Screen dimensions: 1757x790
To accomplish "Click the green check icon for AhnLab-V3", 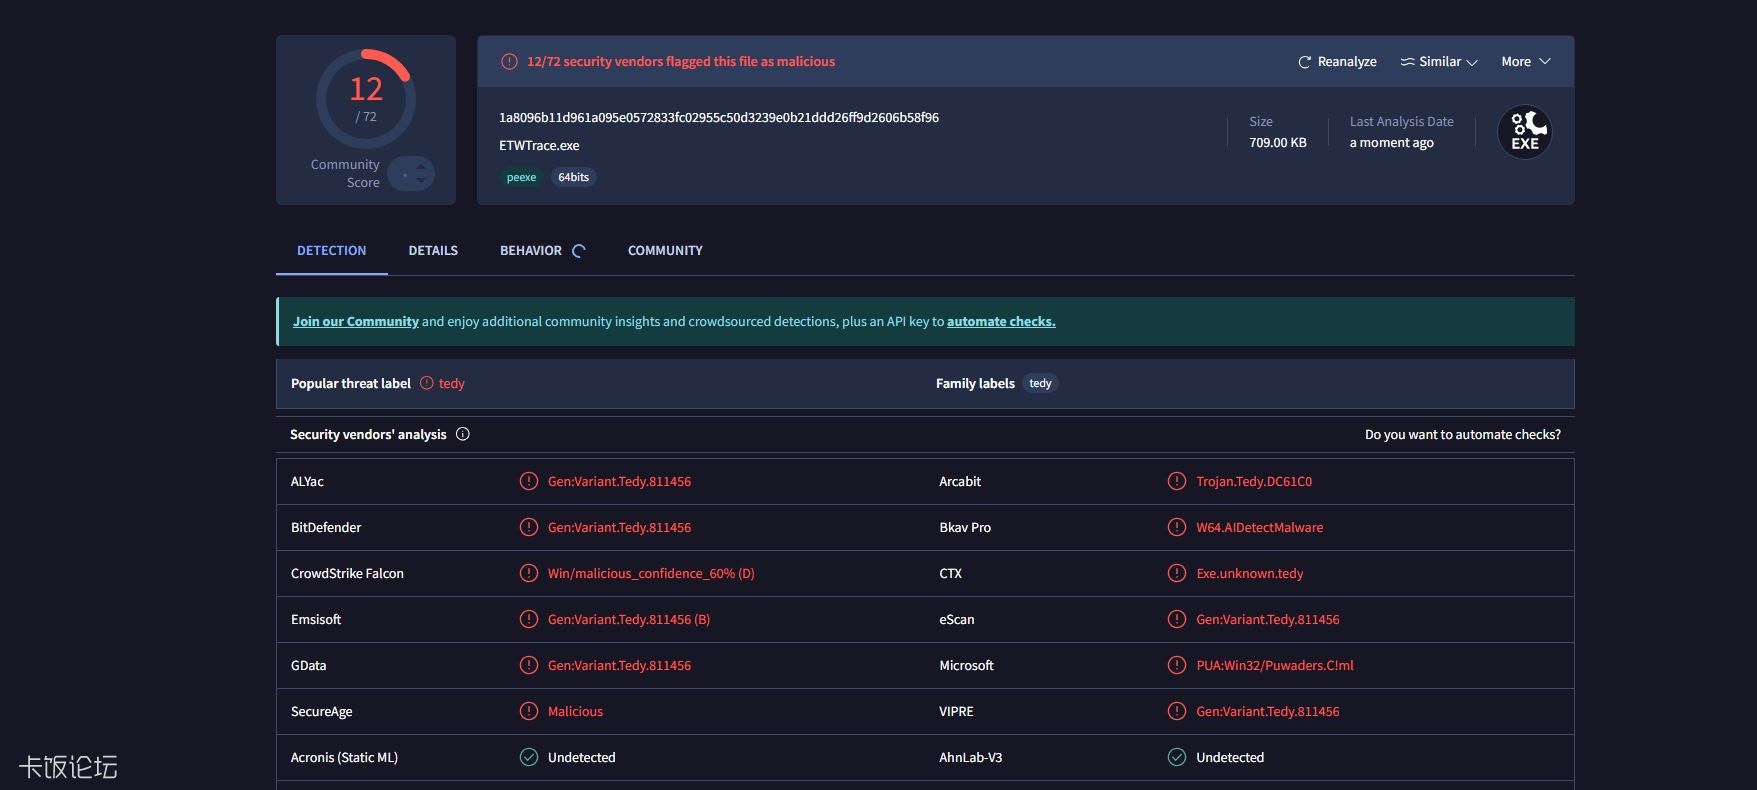I will pos(1177,757).
